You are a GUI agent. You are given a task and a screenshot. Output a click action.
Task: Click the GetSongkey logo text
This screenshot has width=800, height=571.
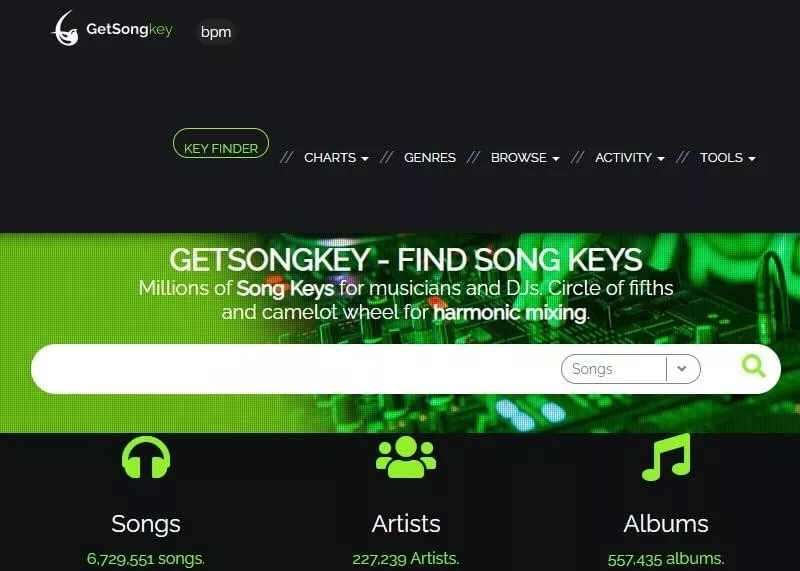click(130, 30)
